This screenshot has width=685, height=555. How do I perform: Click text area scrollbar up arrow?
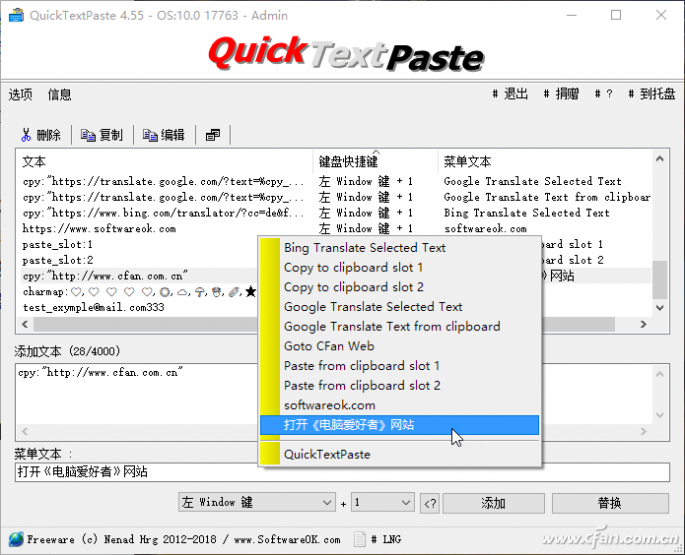tap(660, 374)
